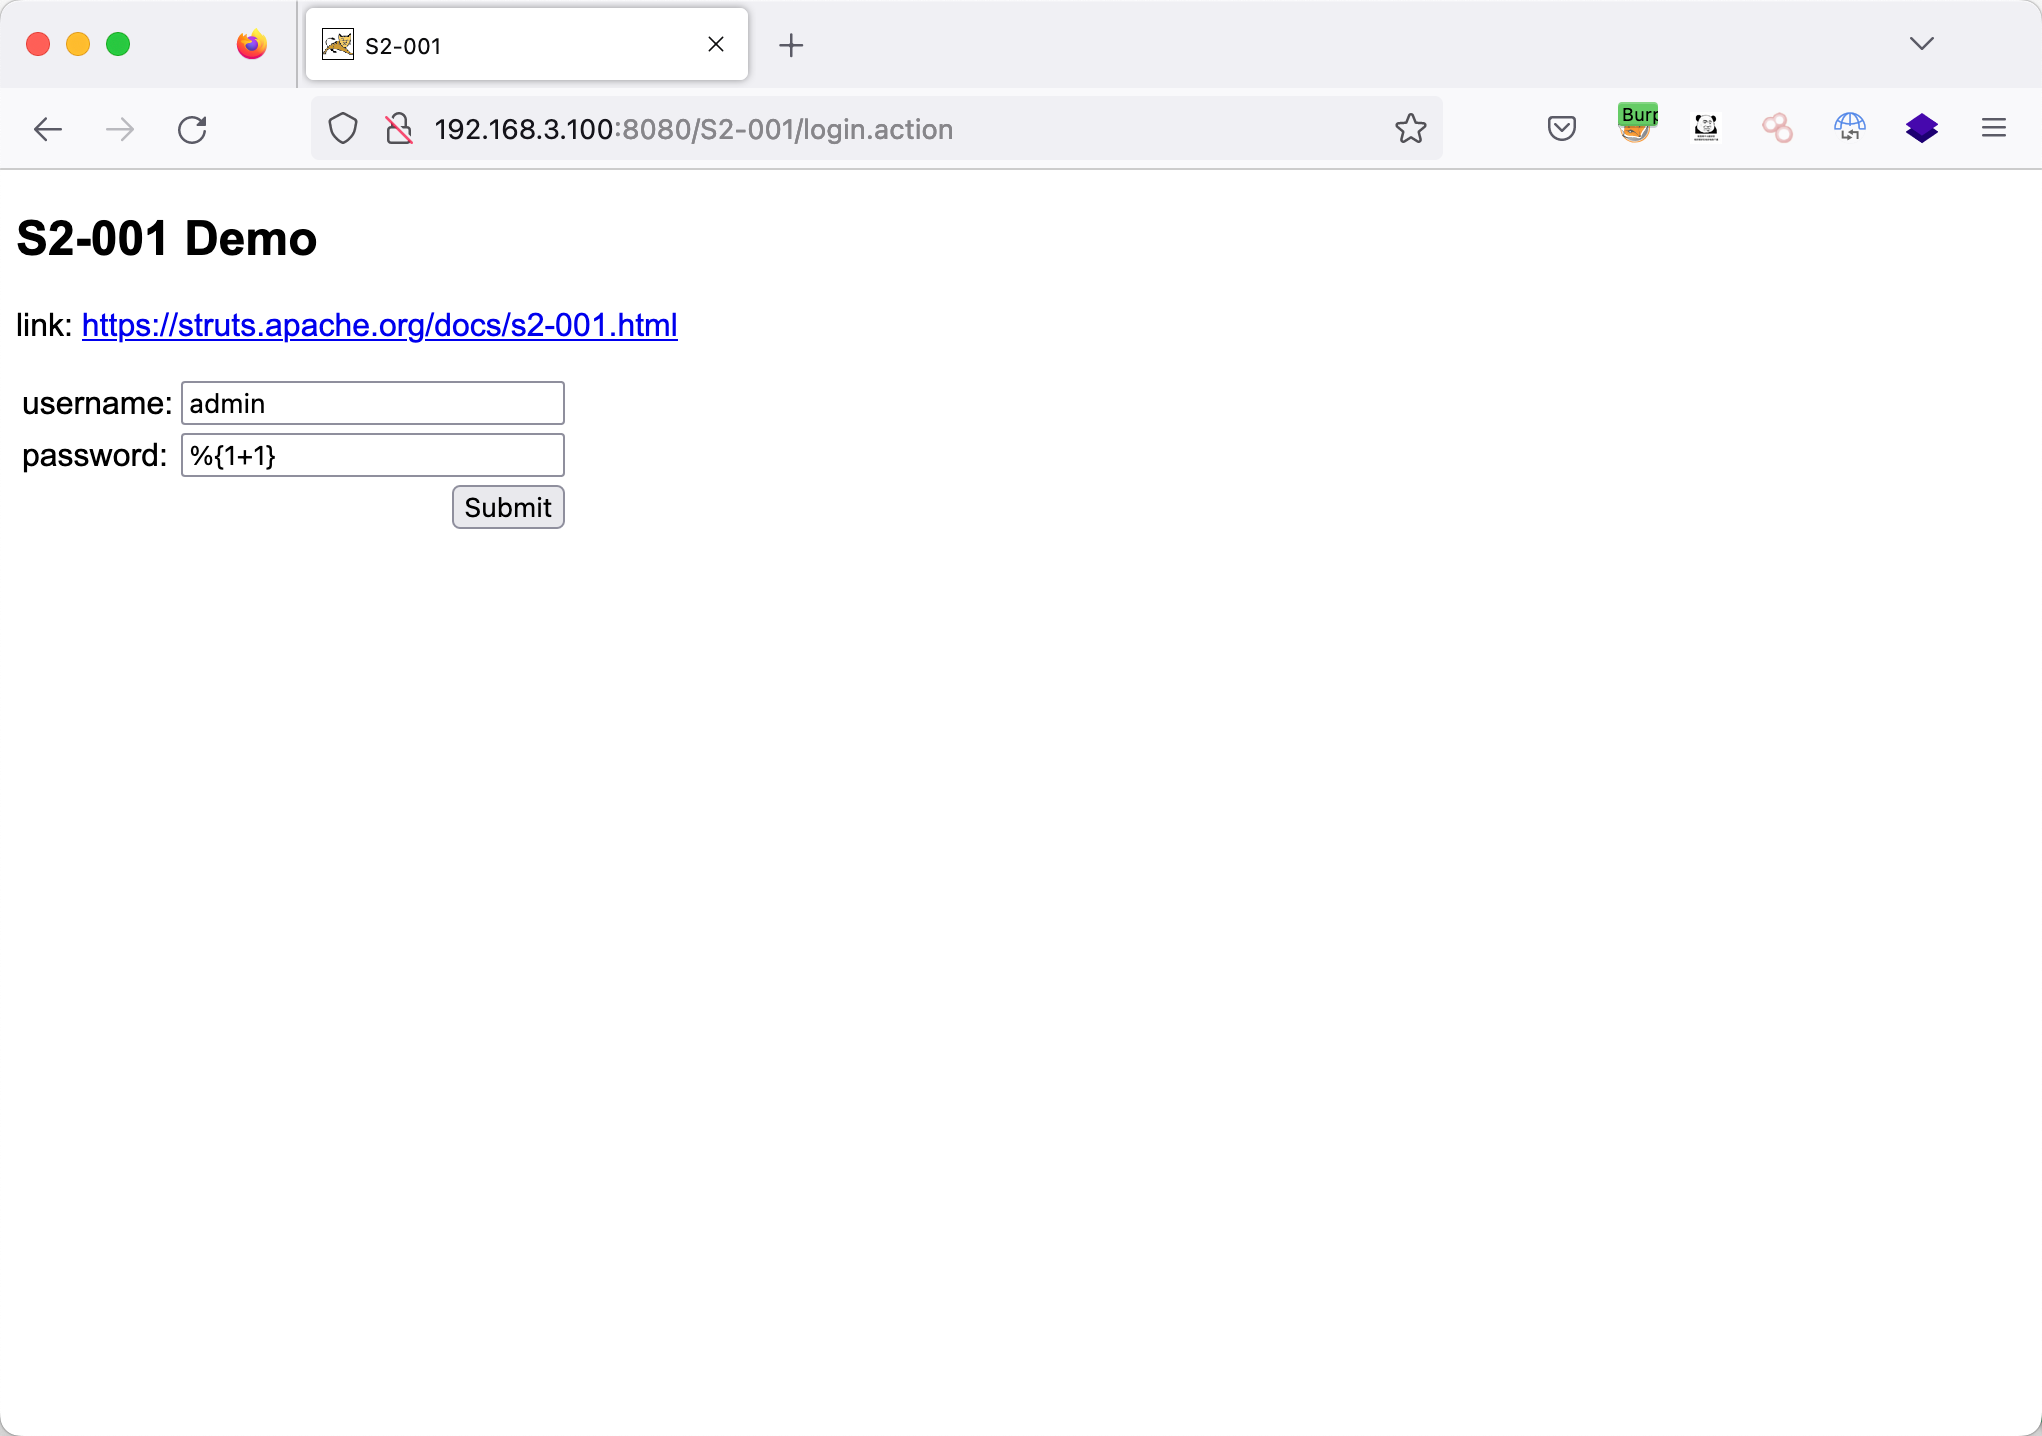Click the panda face extension icon
Screen dimensions: 2042x1436
1706,128
